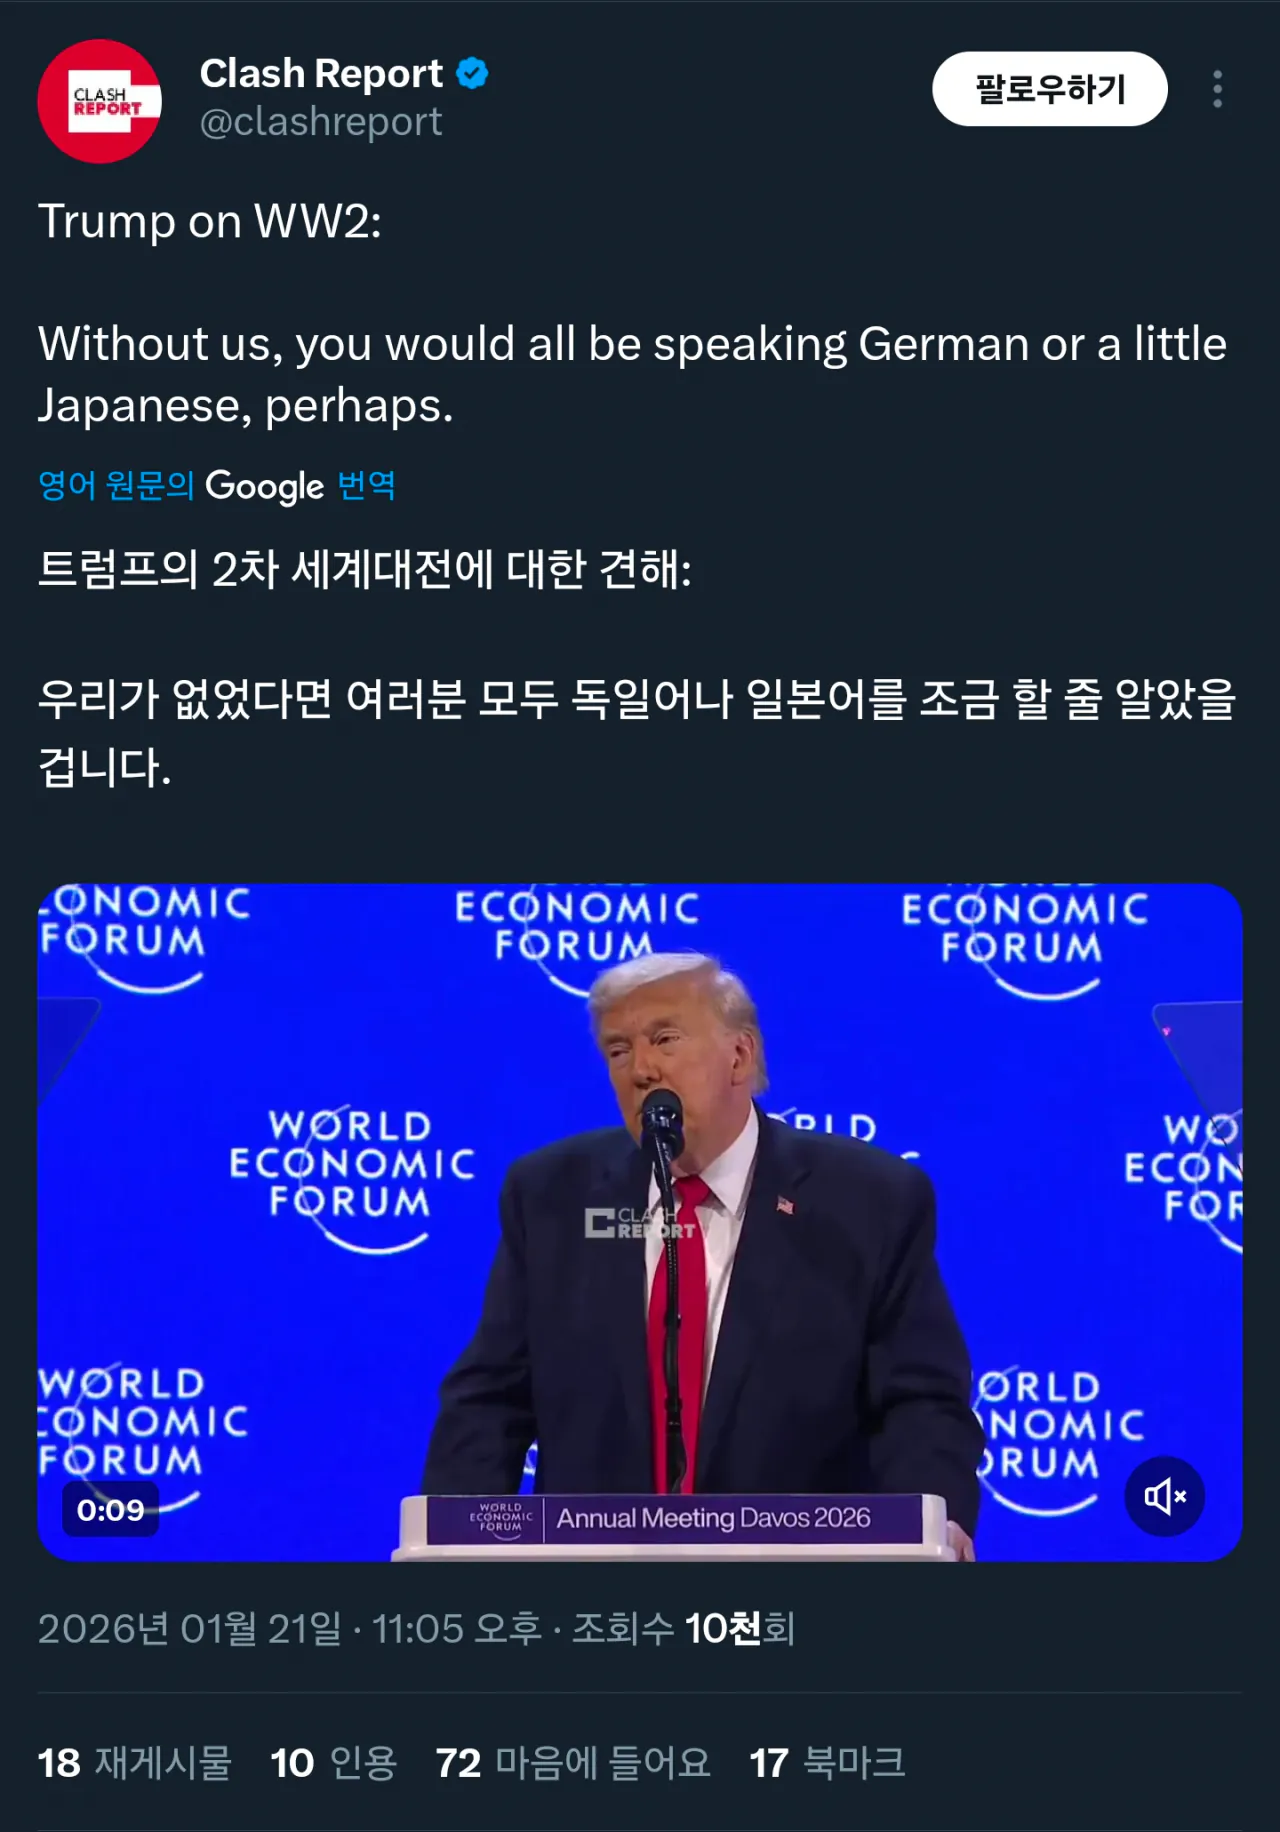Open the 17 북마크 bookmarks count
Screen dimensions: 1280x1832
(827, 1763)
